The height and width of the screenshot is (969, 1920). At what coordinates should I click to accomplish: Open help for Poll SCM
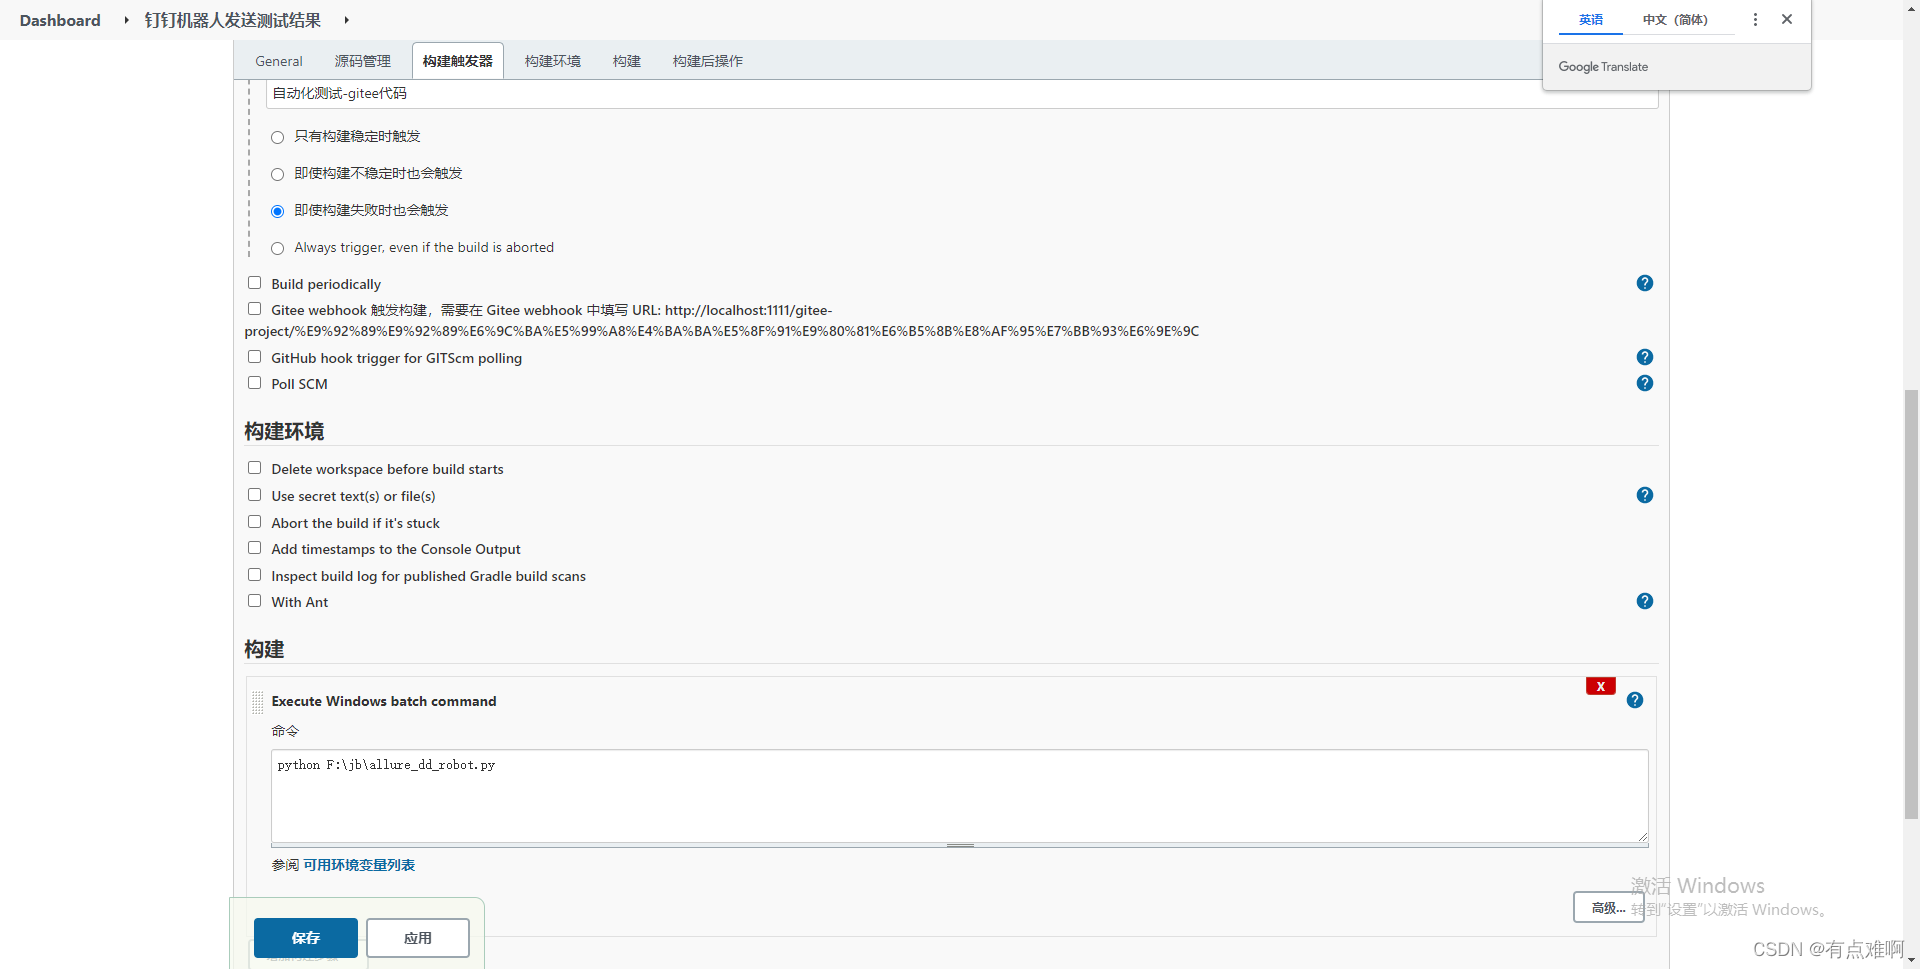coord(1644,383)
